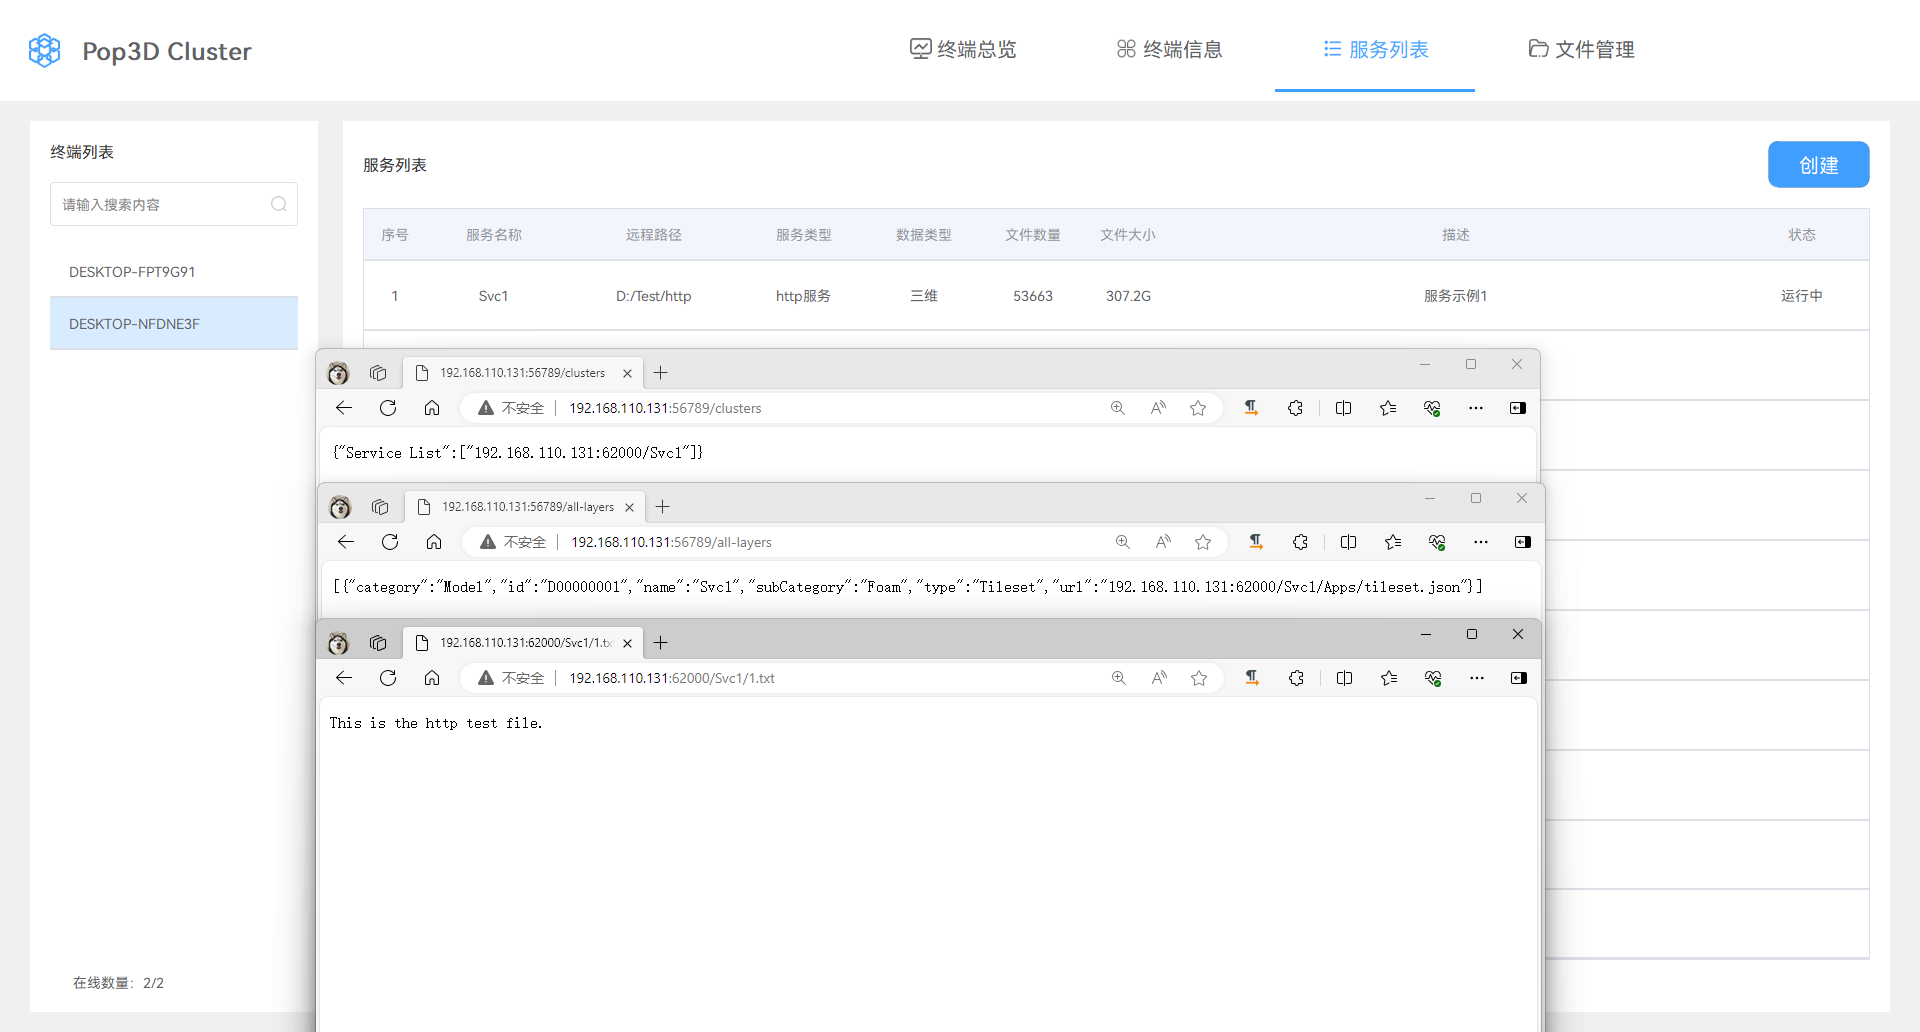Open split screen icon in all-layers window
This screenshot has width=1920, height=1032.
(1348, 542)
